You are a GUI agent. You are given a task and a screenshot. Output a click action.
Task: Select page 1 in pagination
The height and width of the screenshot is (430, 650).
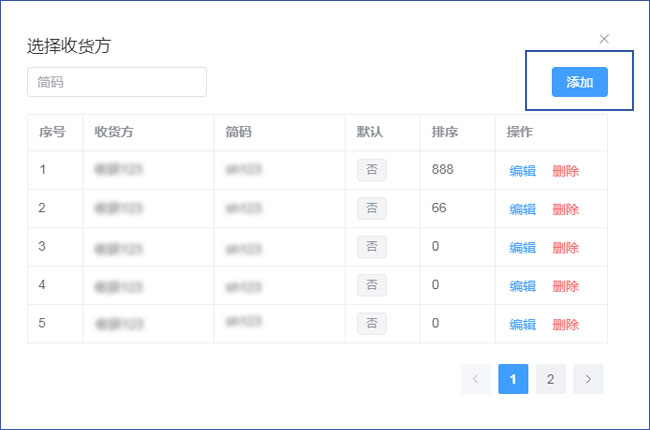pos(513,379)
